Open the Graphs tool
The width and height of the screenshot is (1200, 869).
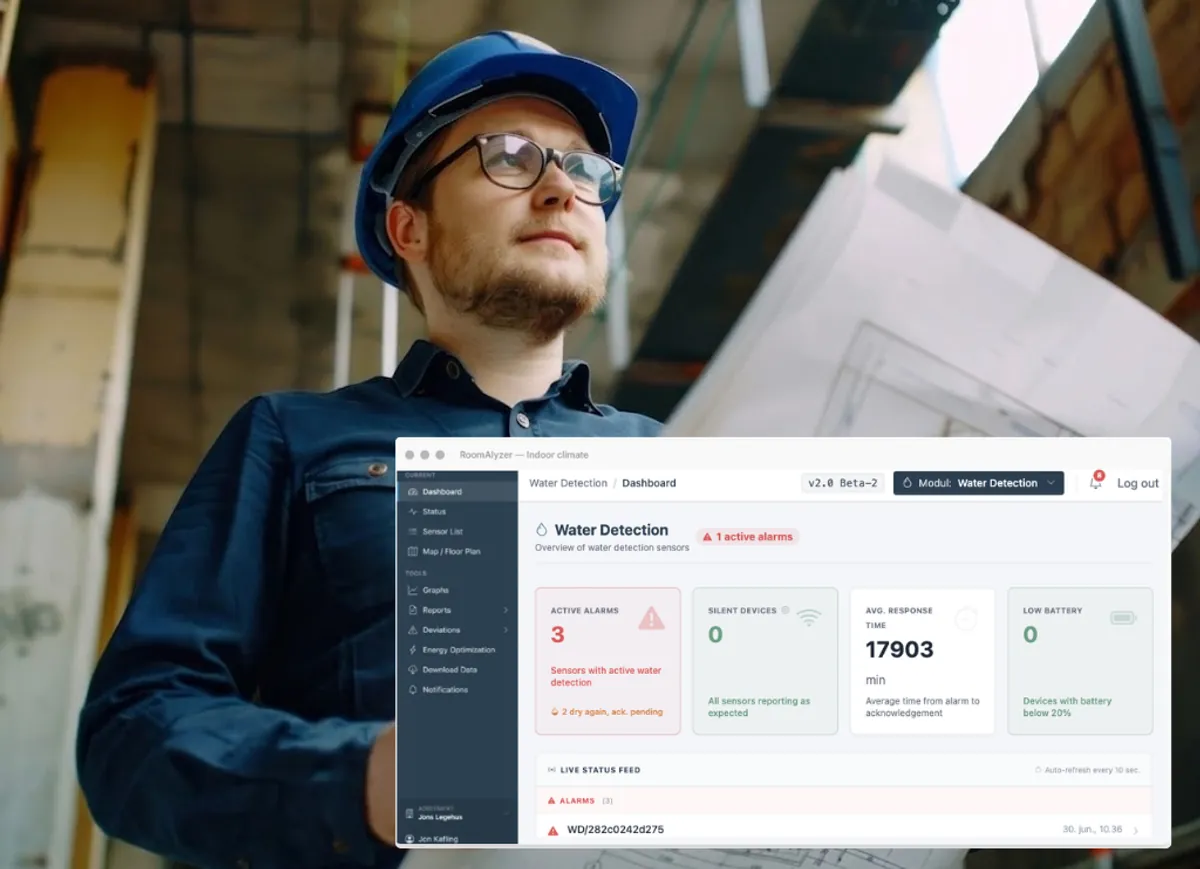click(x=457, y=591)
